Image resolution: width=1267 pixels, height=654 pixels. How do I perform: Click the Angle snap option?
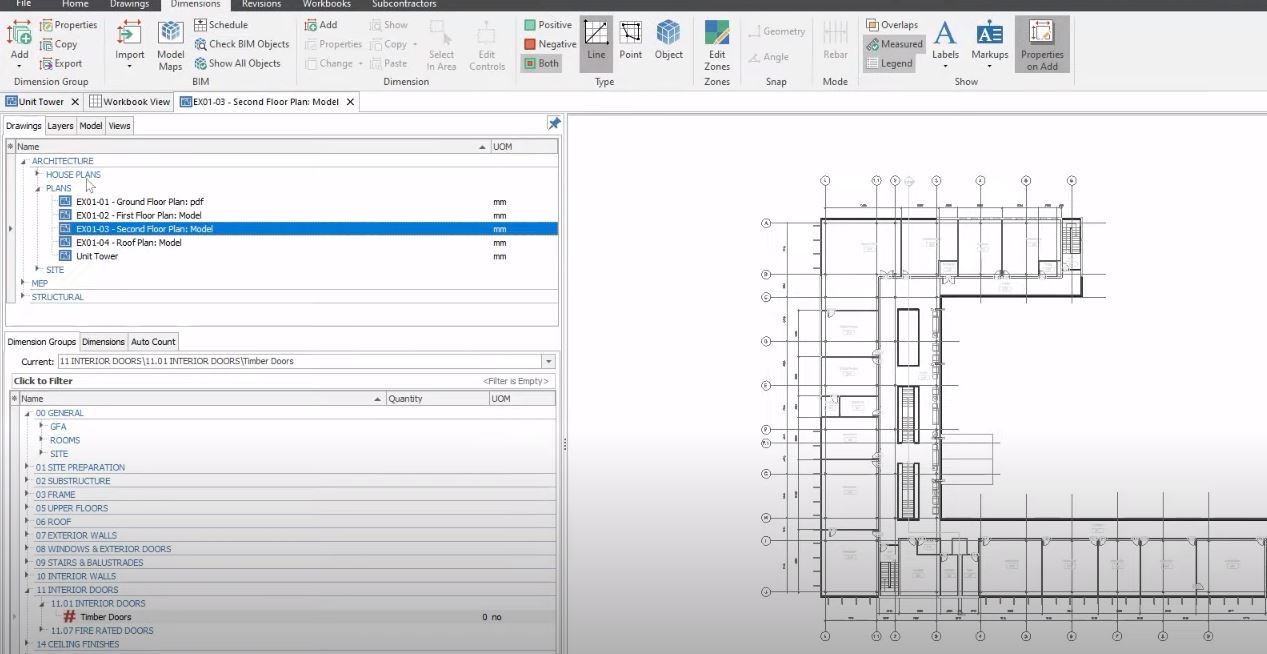pos(767,57)
